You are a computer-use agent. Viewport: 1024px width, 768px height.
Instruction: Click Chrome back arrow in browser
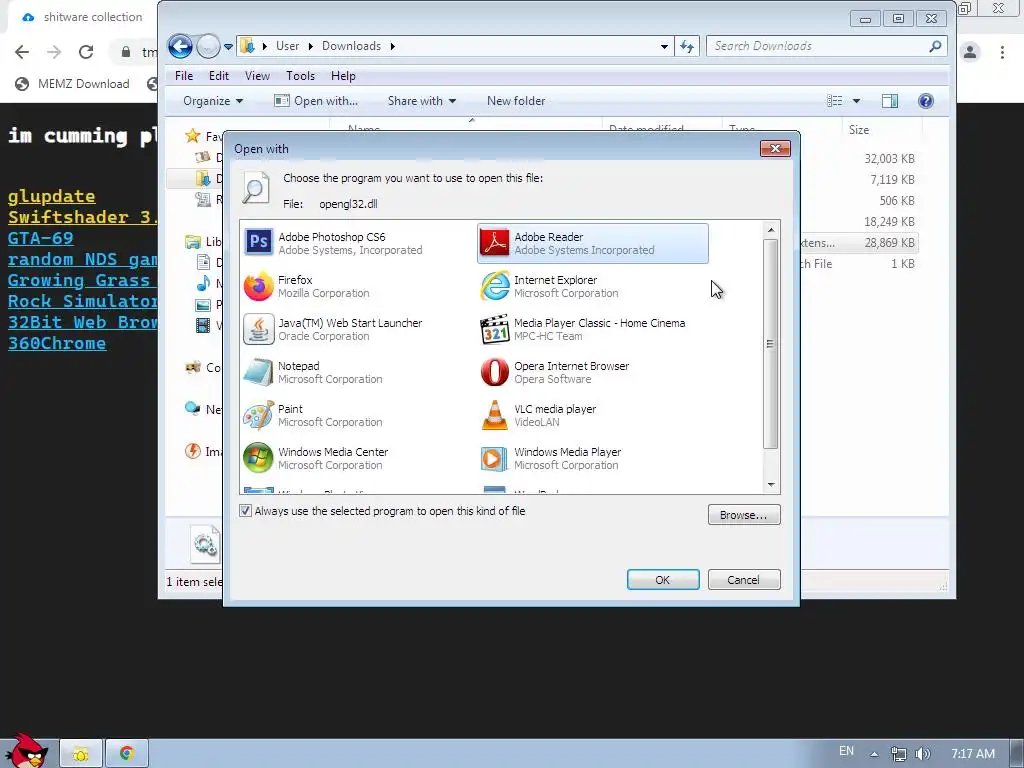click(22, 52)
